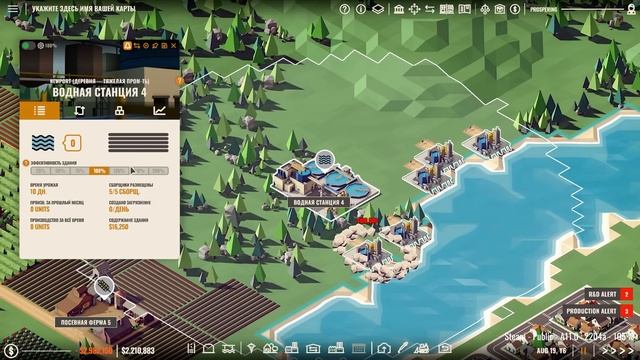640x360 pixels.
Task: Click the Prospering status bar
Action: tap(576, 9)
